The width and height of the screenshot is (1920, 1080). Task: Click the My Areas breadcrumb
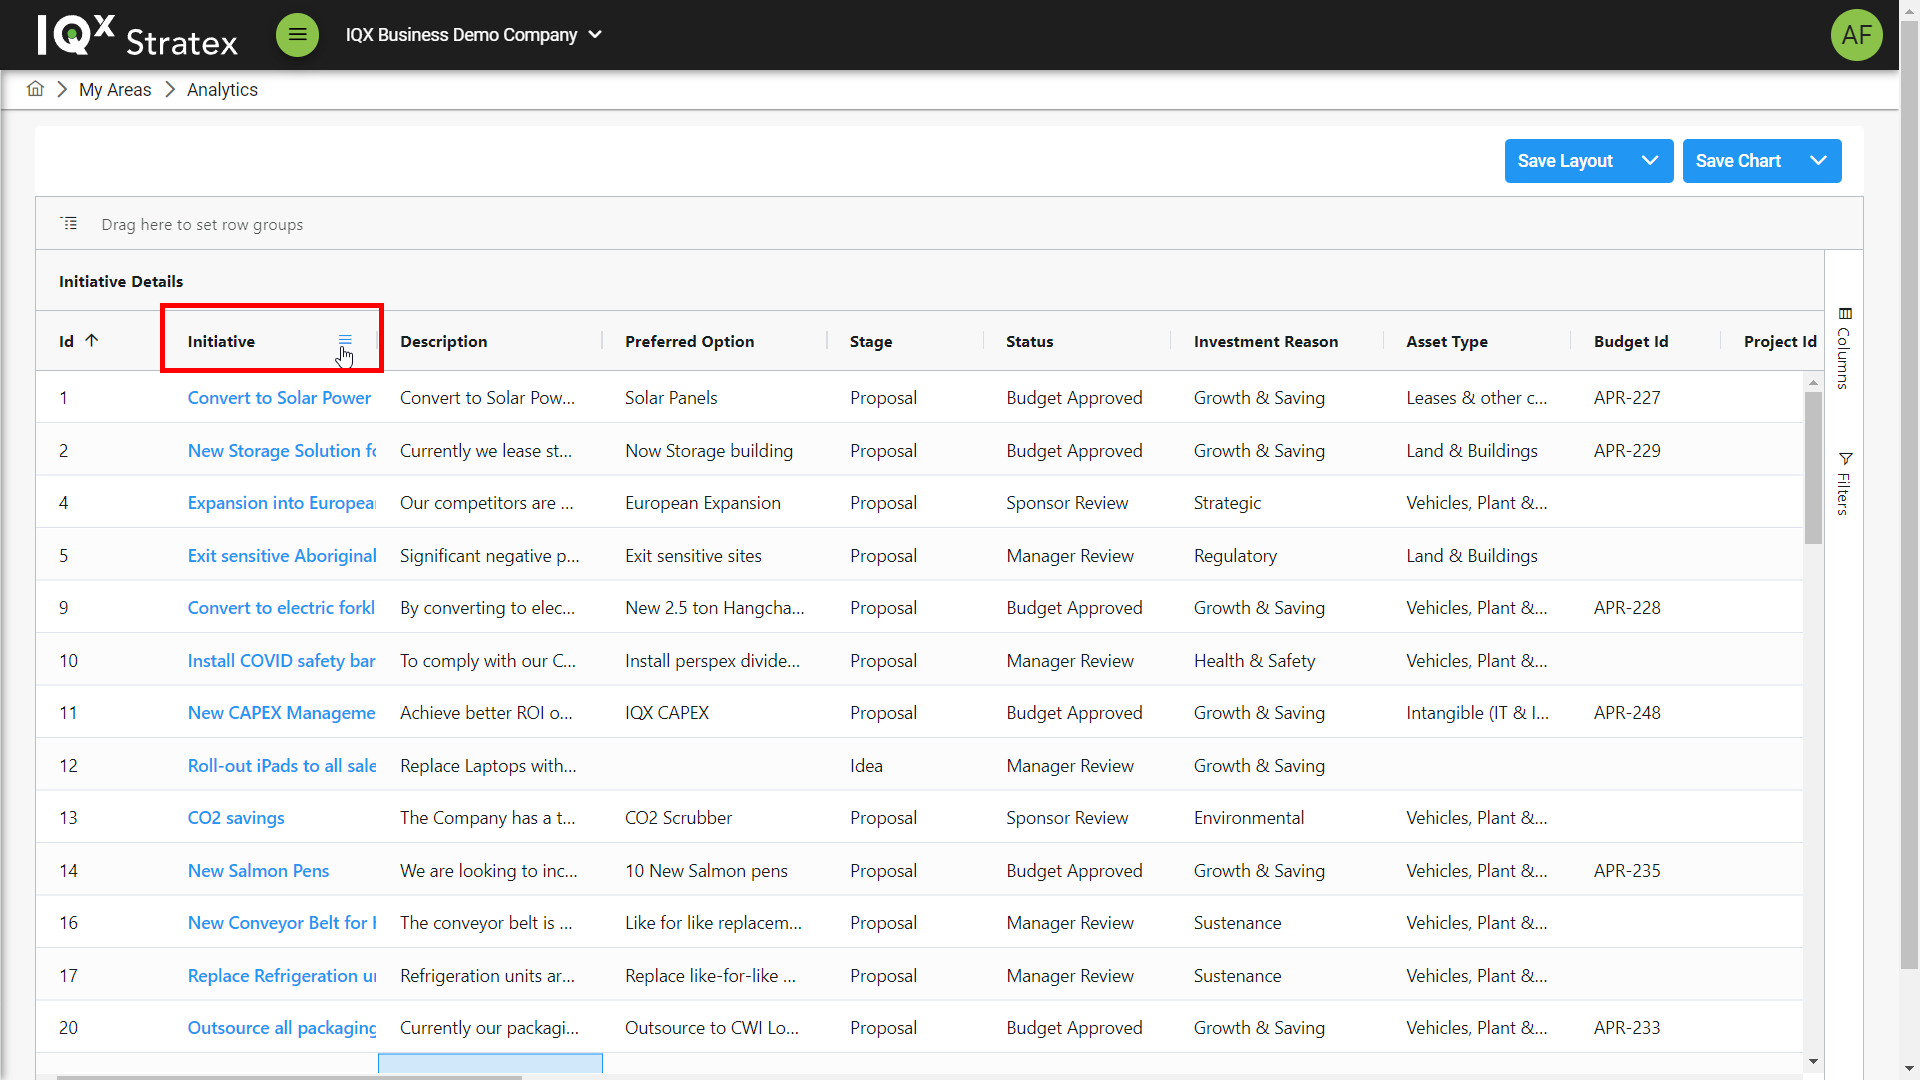click(115, 90)
